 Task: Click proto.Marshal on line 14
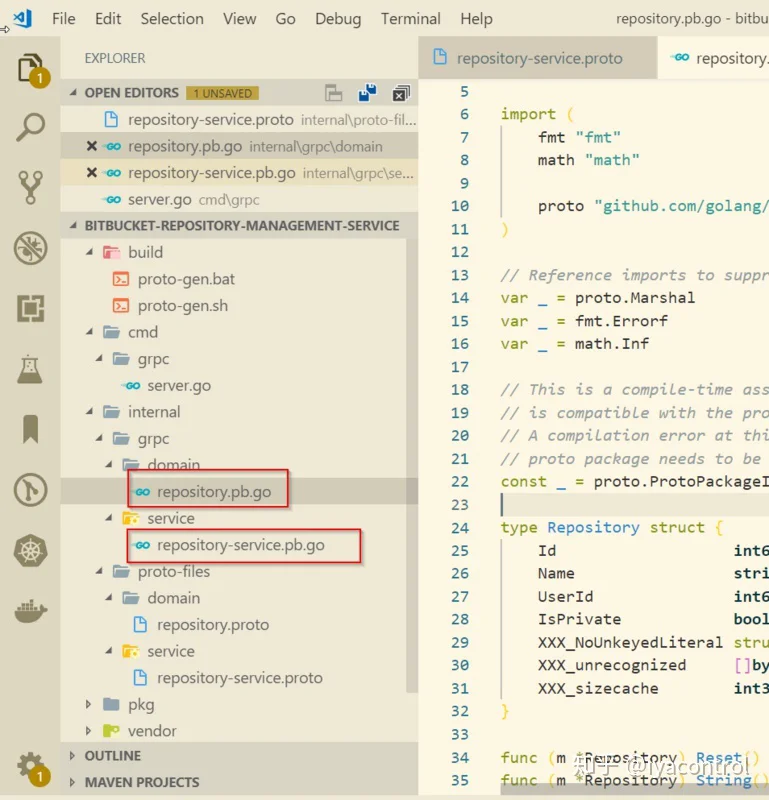[x=635, y=298]
